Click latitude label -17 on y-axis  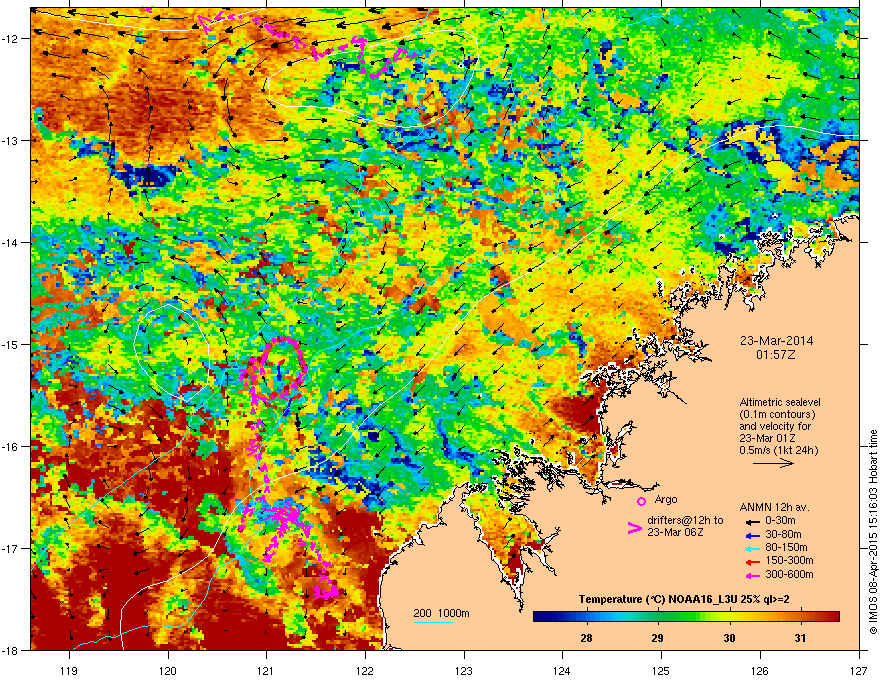click(10, 549)
